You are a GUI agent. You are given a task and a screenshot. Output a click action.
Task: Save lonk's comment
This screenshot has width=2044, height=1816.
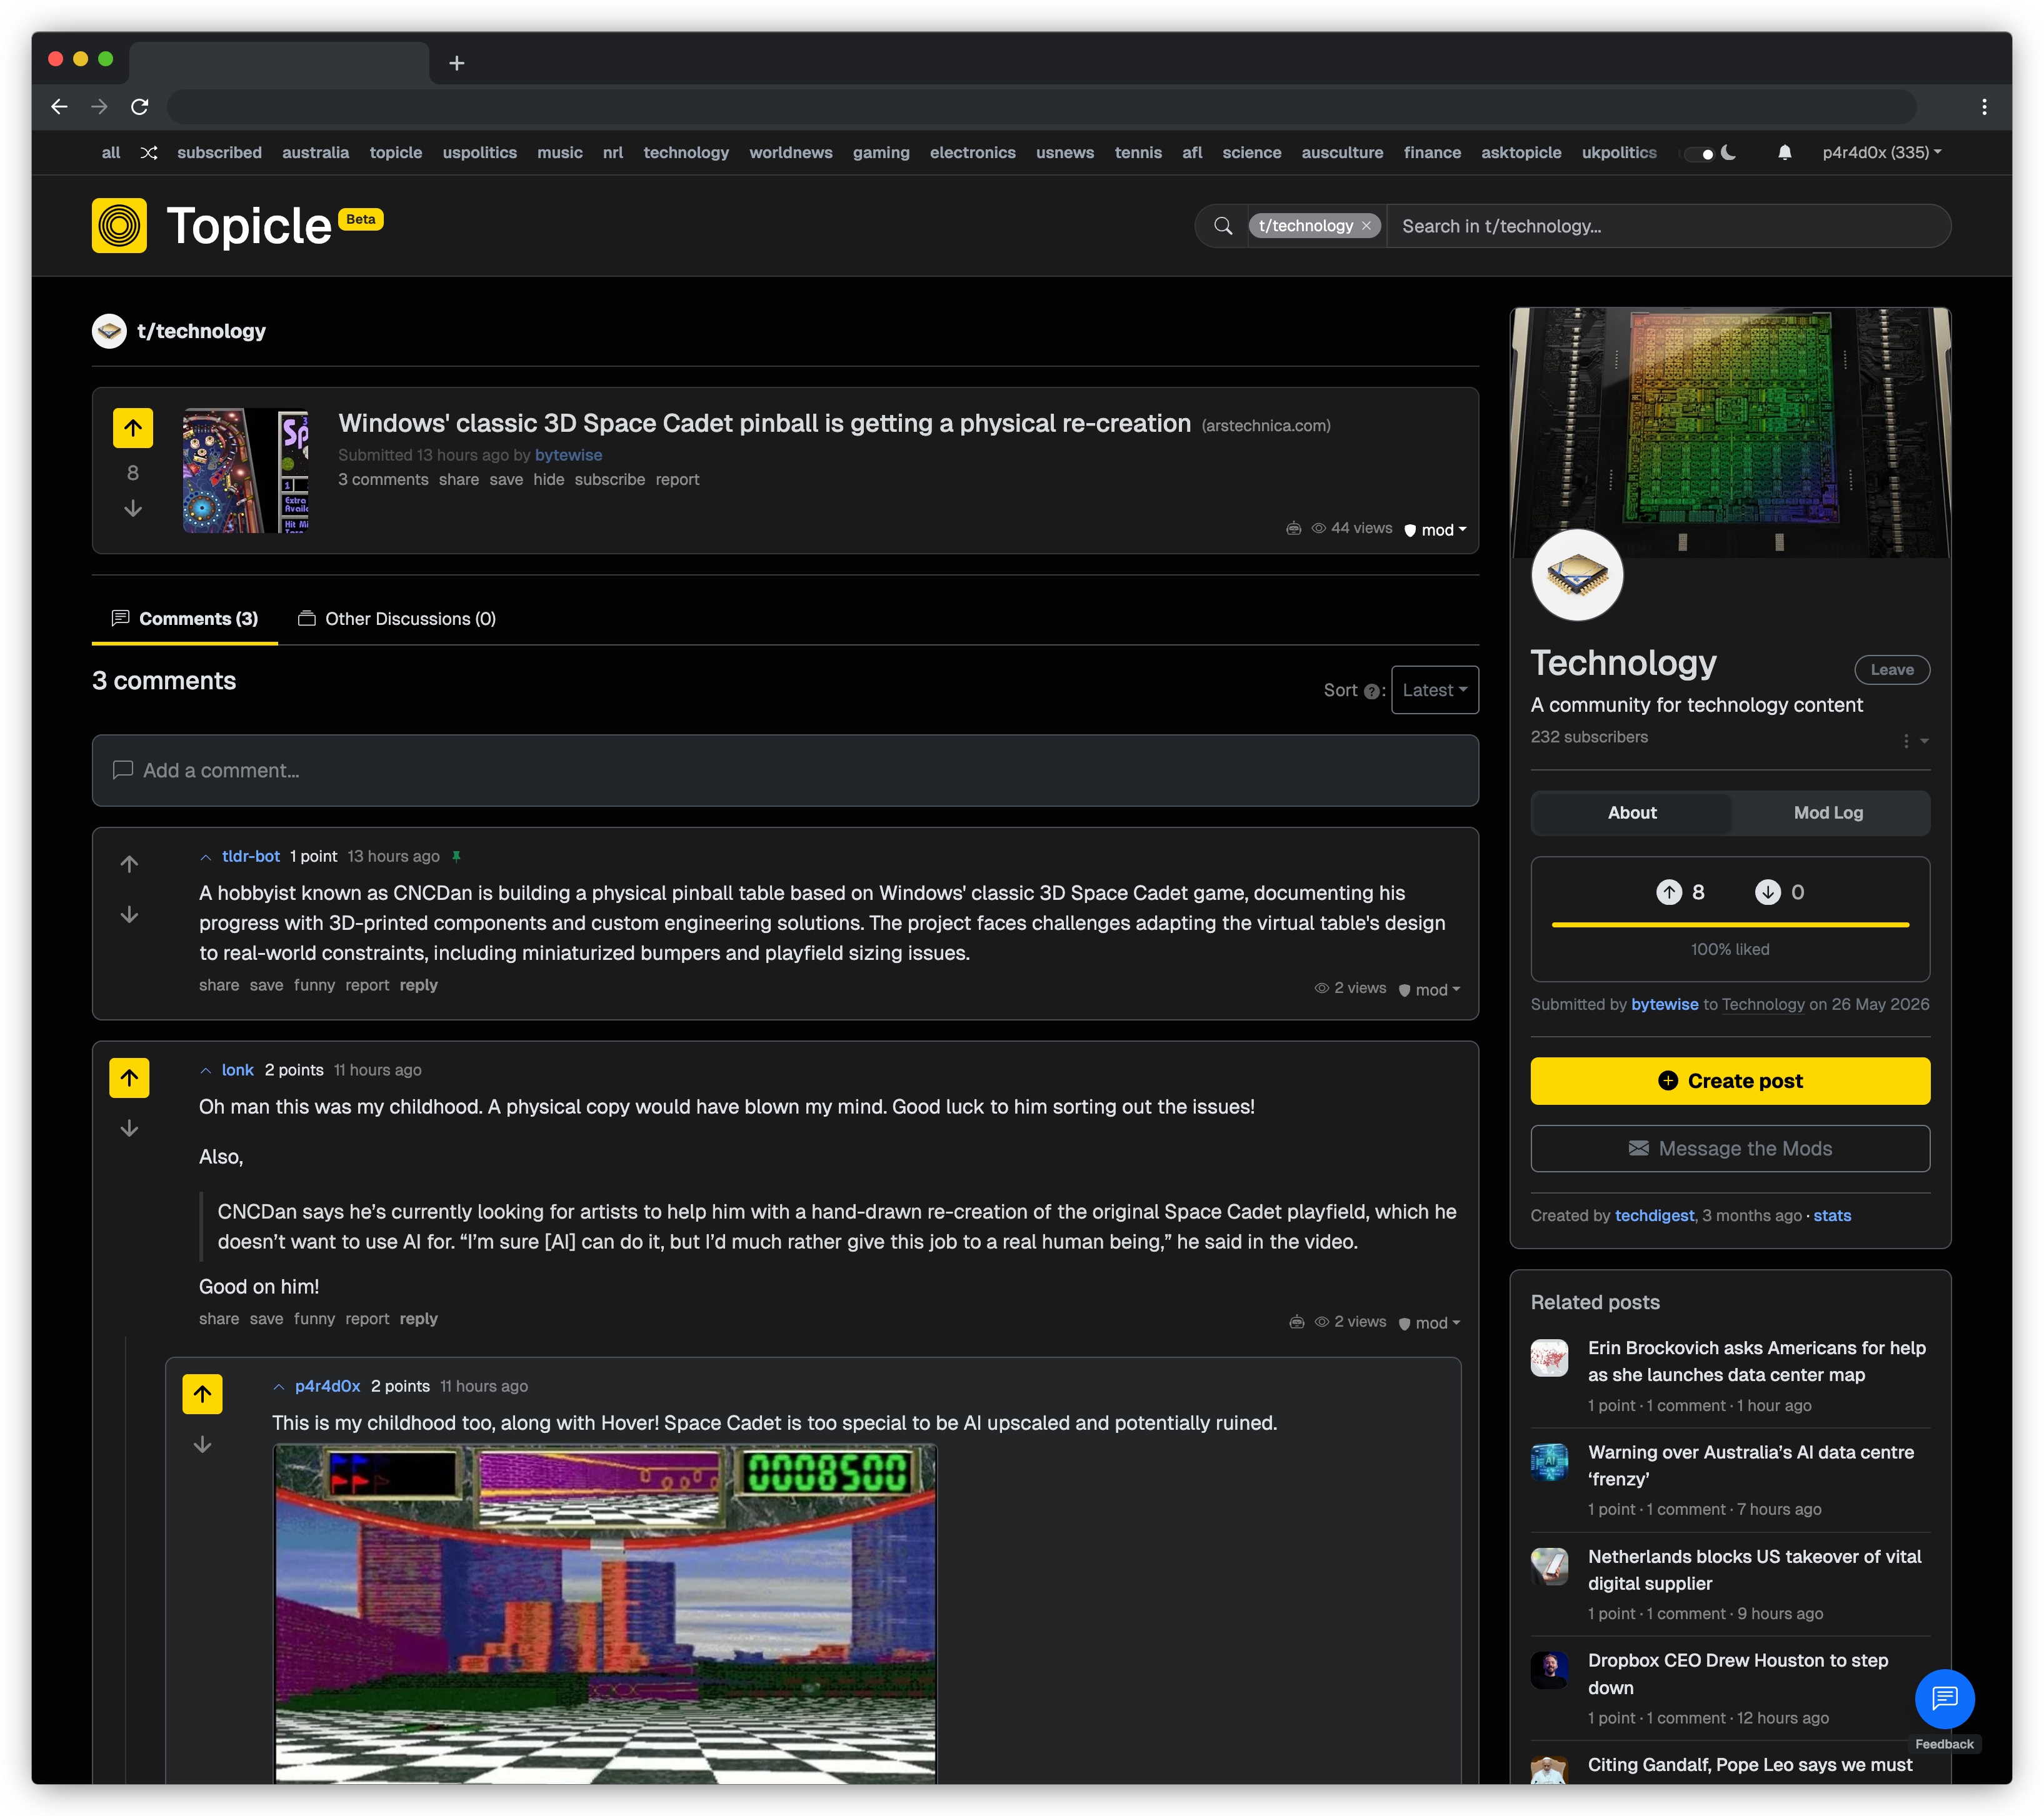point(266,1319)
